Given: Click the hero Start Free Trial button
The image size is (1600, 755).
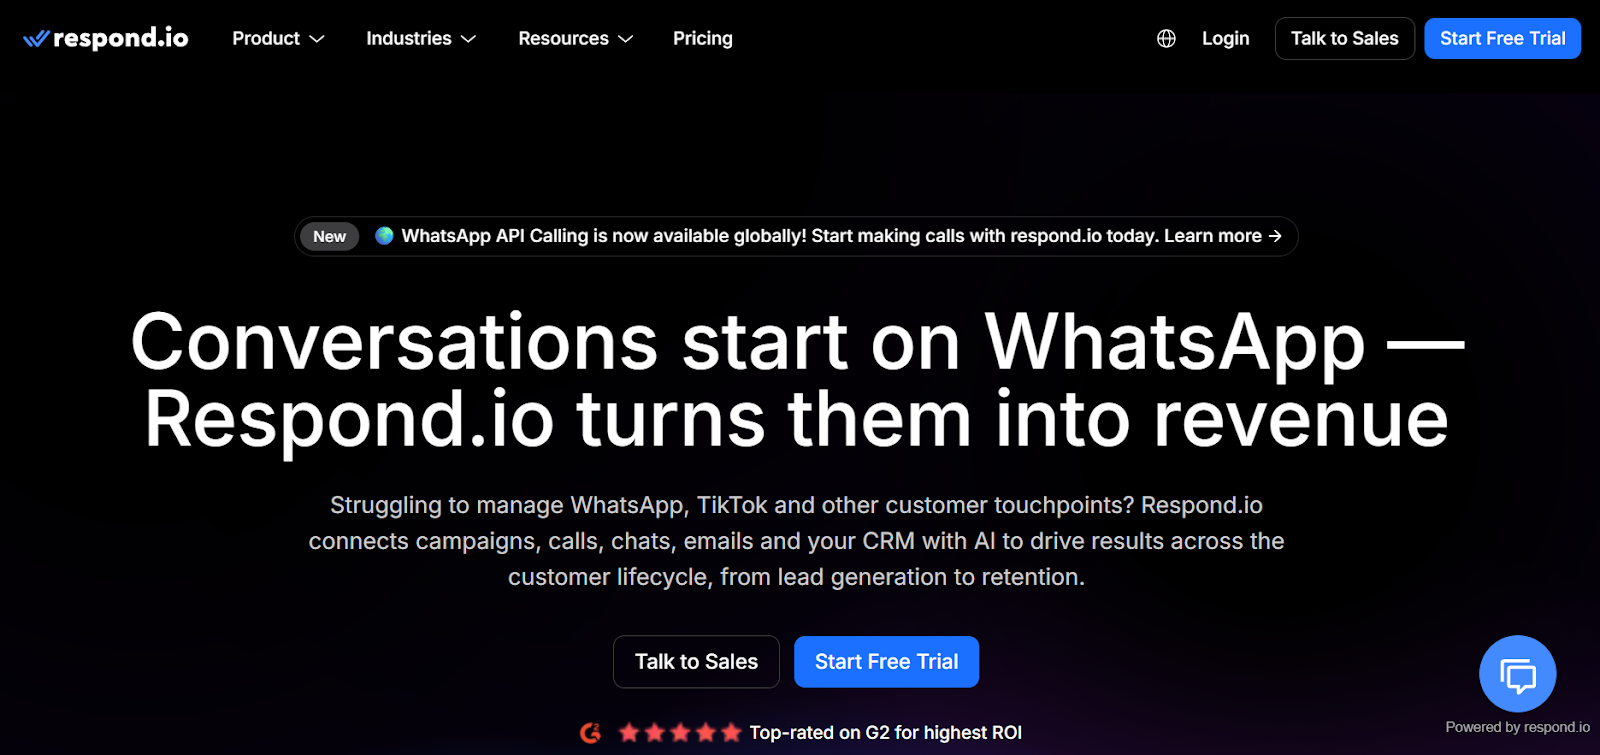Looking at the screenshot, I should [886, 662].
